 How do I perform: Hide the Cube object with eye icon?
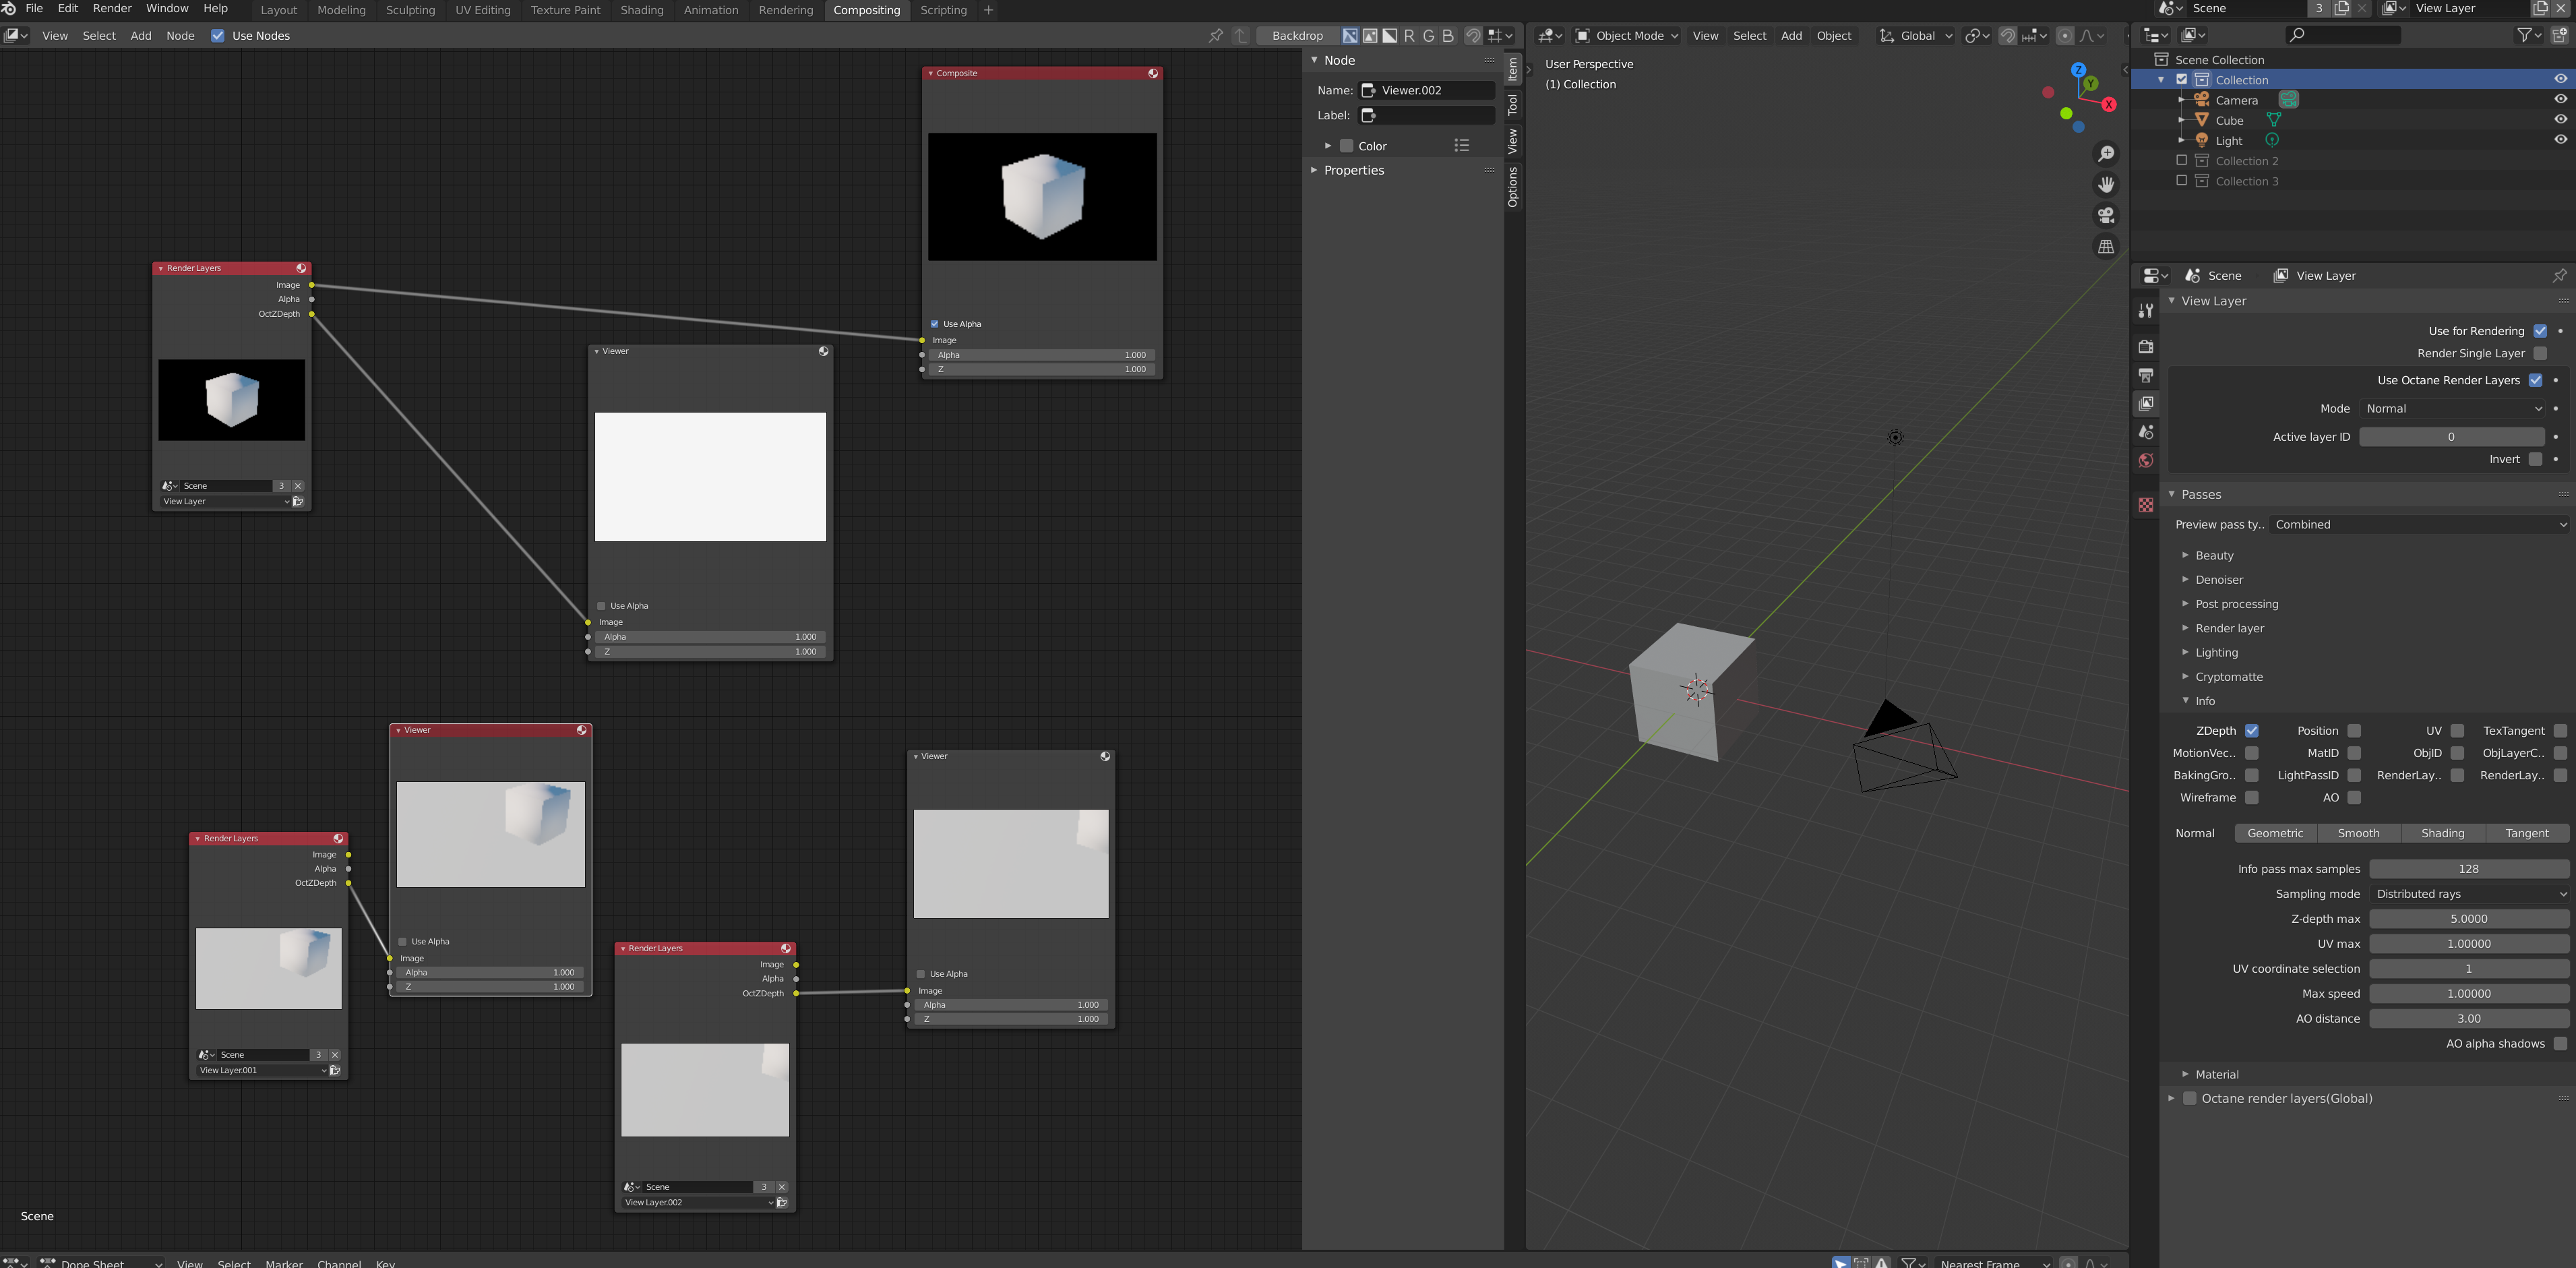2560,120
